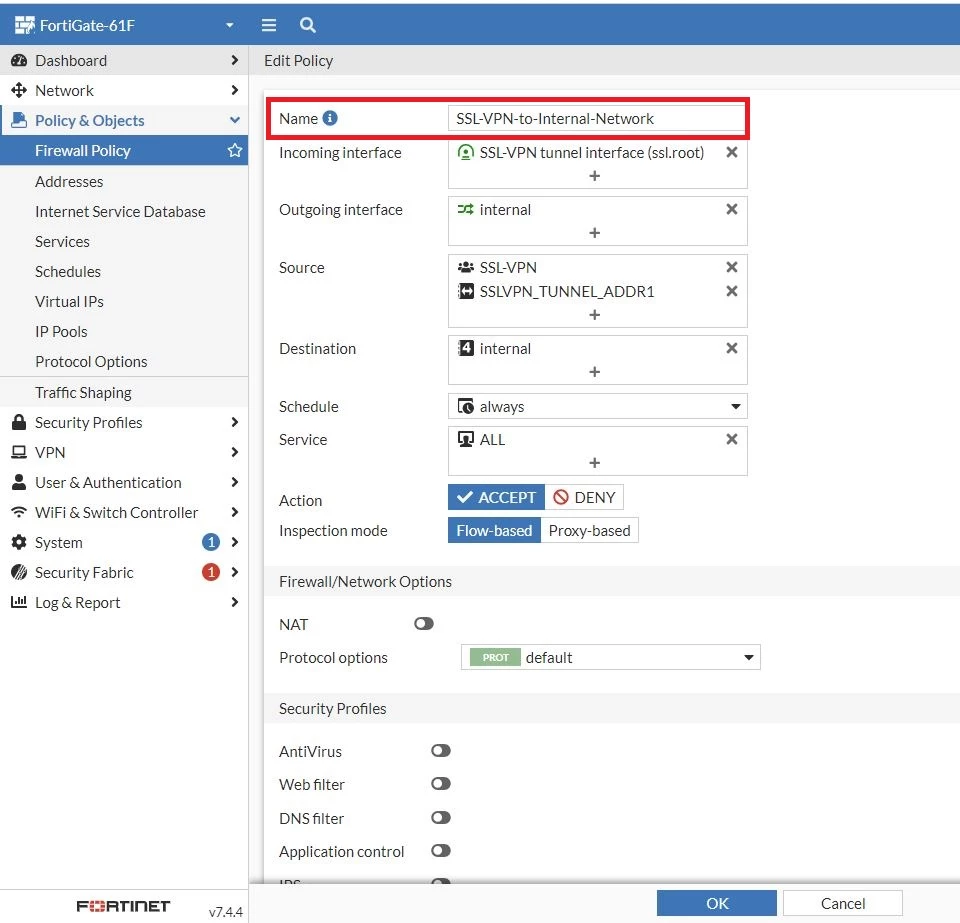Screen dimensions: 960x923
Task: Remove ALL from Service field
Action: (x=731, y=439)
